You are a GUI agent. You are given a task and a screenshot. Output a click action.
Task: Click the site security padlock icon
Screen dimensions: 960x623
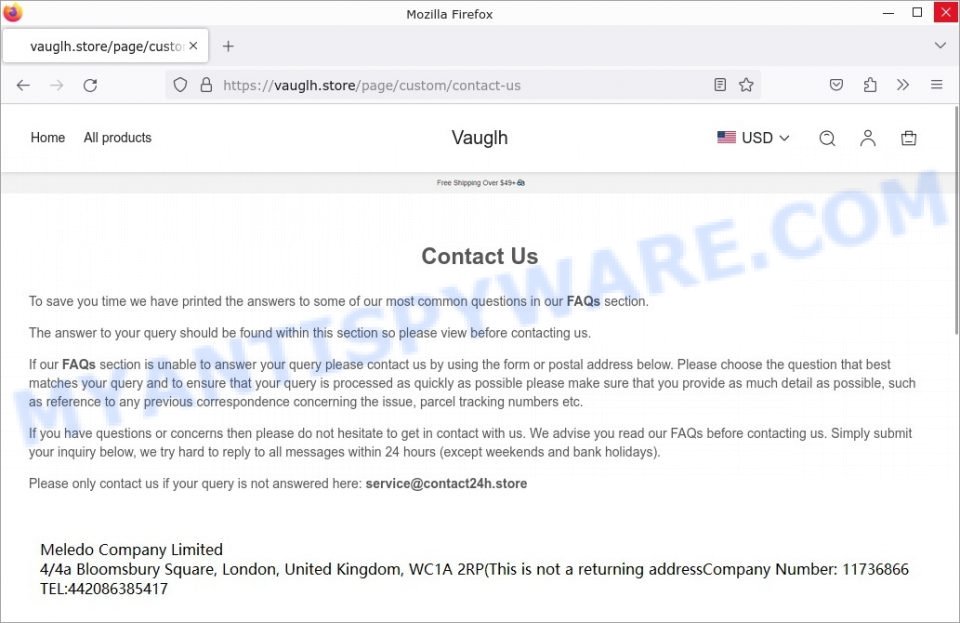tap(206, 85)
